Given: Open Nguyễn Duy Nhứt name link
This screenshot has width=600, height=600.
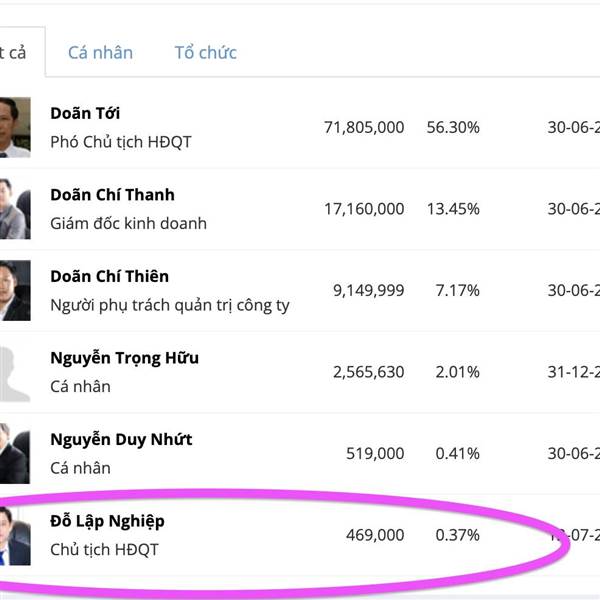Looking at the screenshot, I should click(121, 439).
